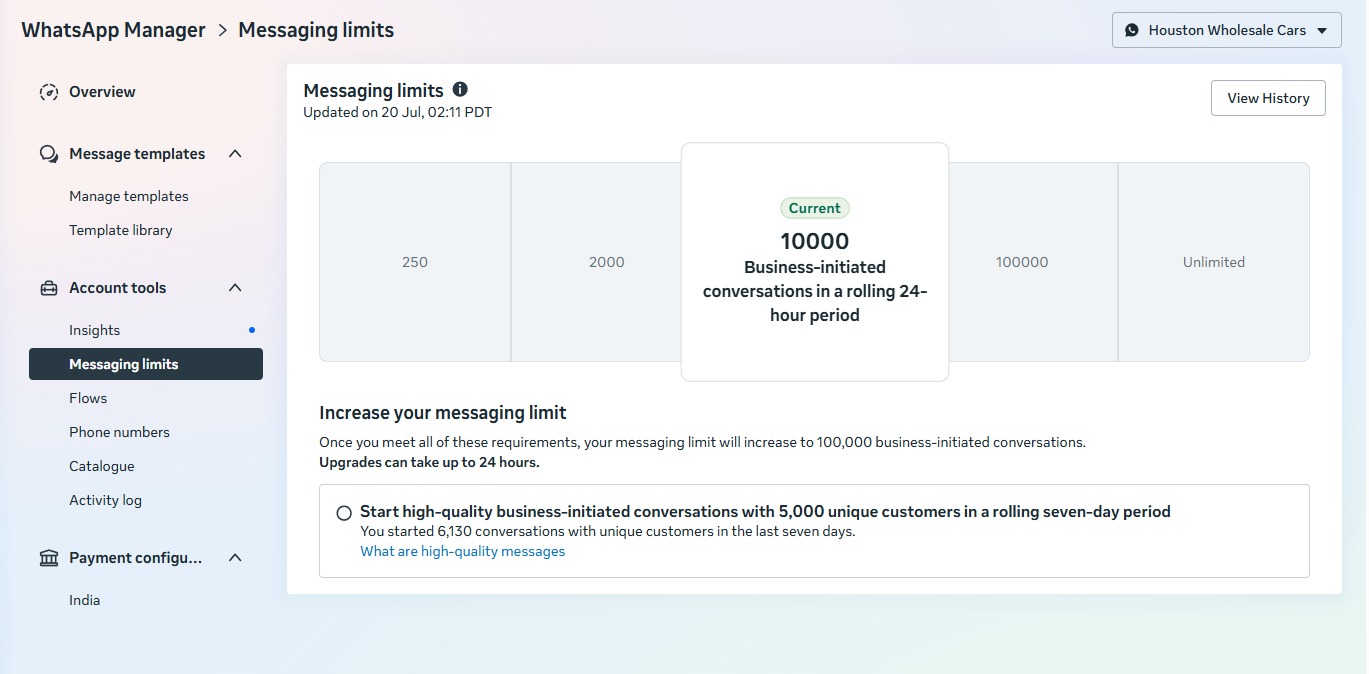Click the Account tools briefcase icon

coord(49,288)
